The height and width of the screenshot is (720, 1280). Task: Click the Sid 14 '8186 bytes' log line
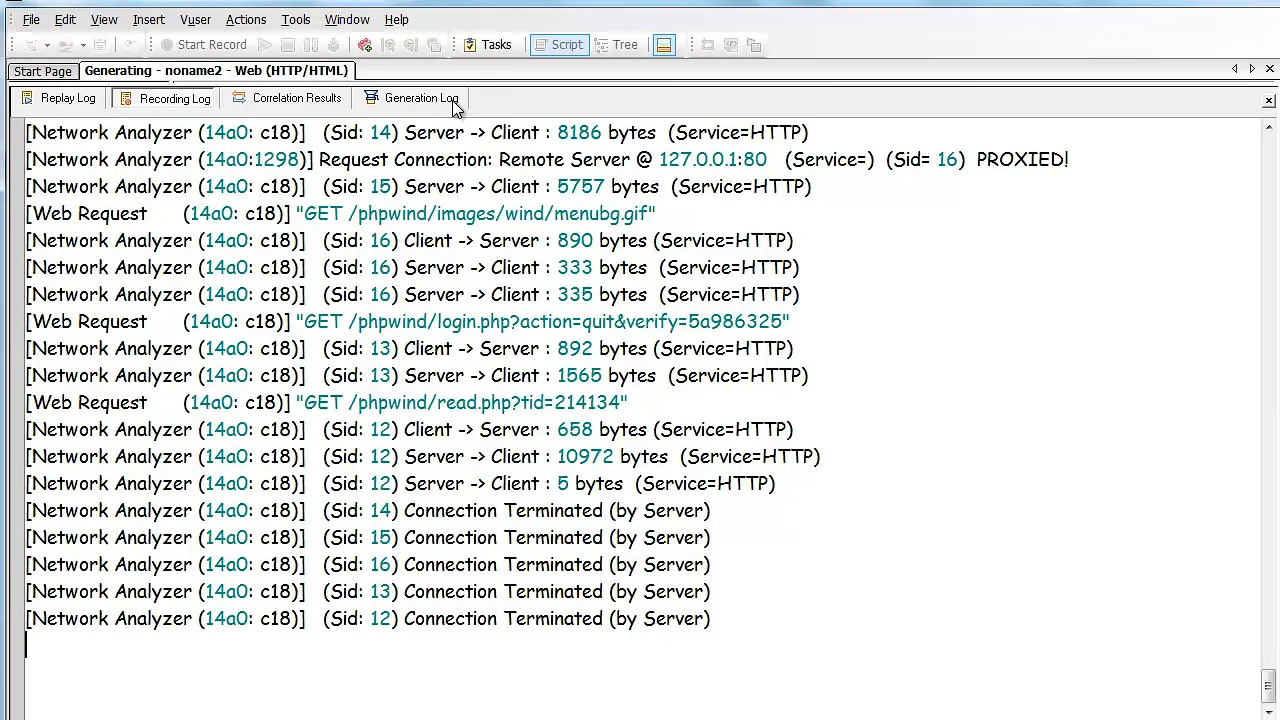tap(417, 132)
